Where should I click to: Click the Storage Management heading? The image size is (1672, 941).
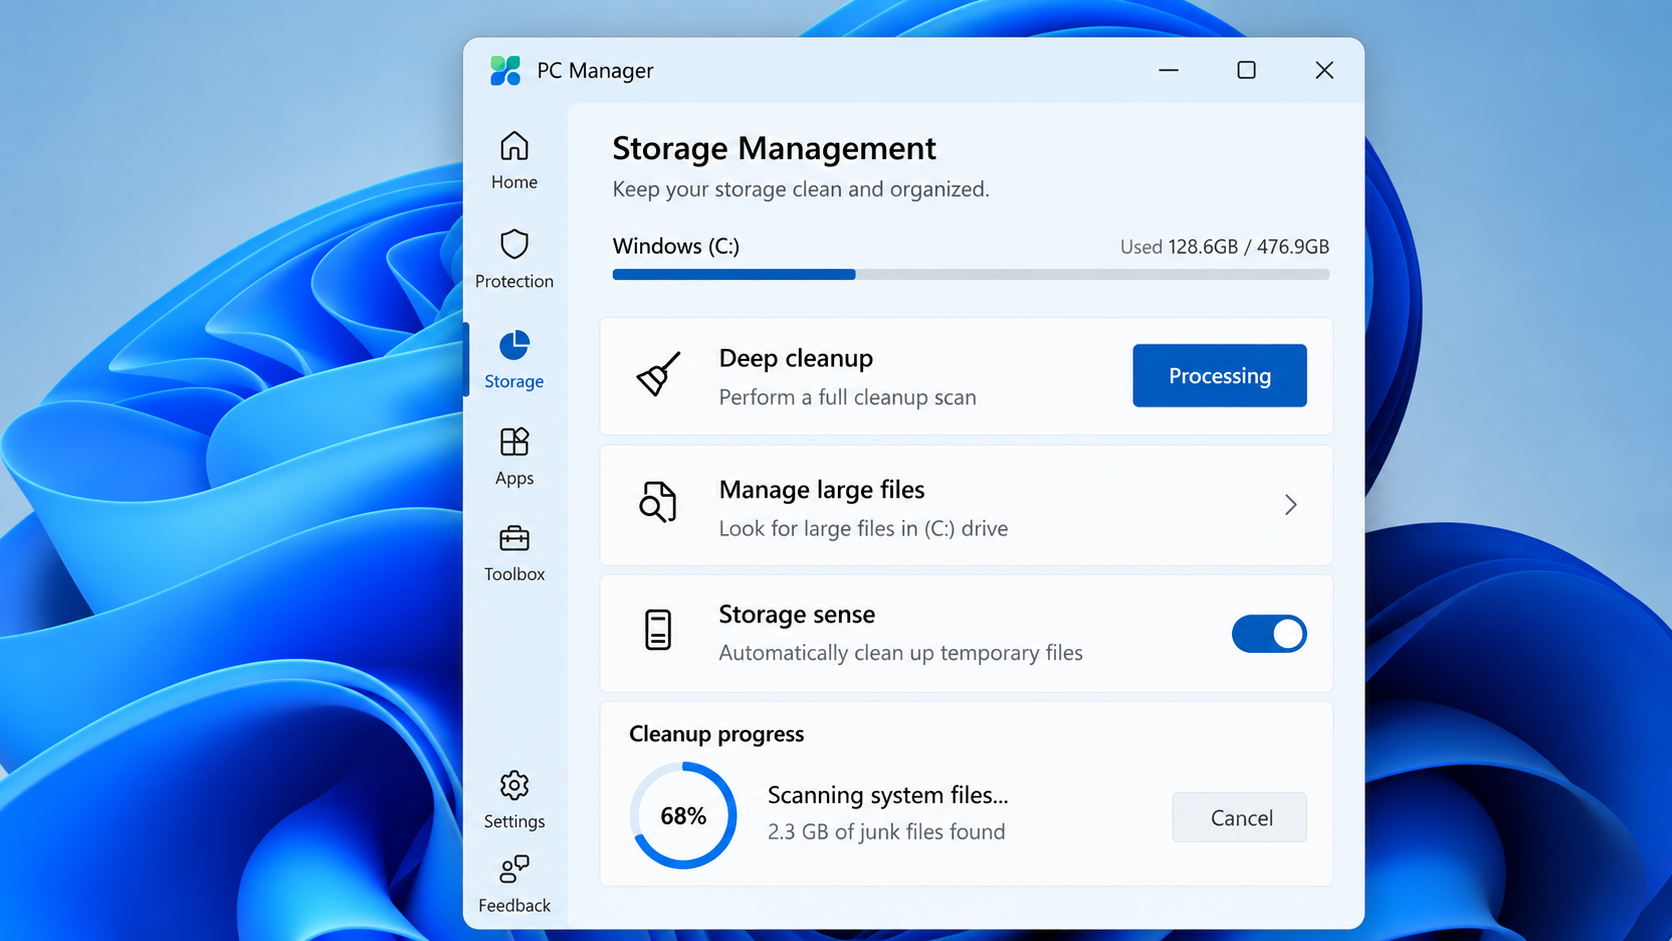774,148
